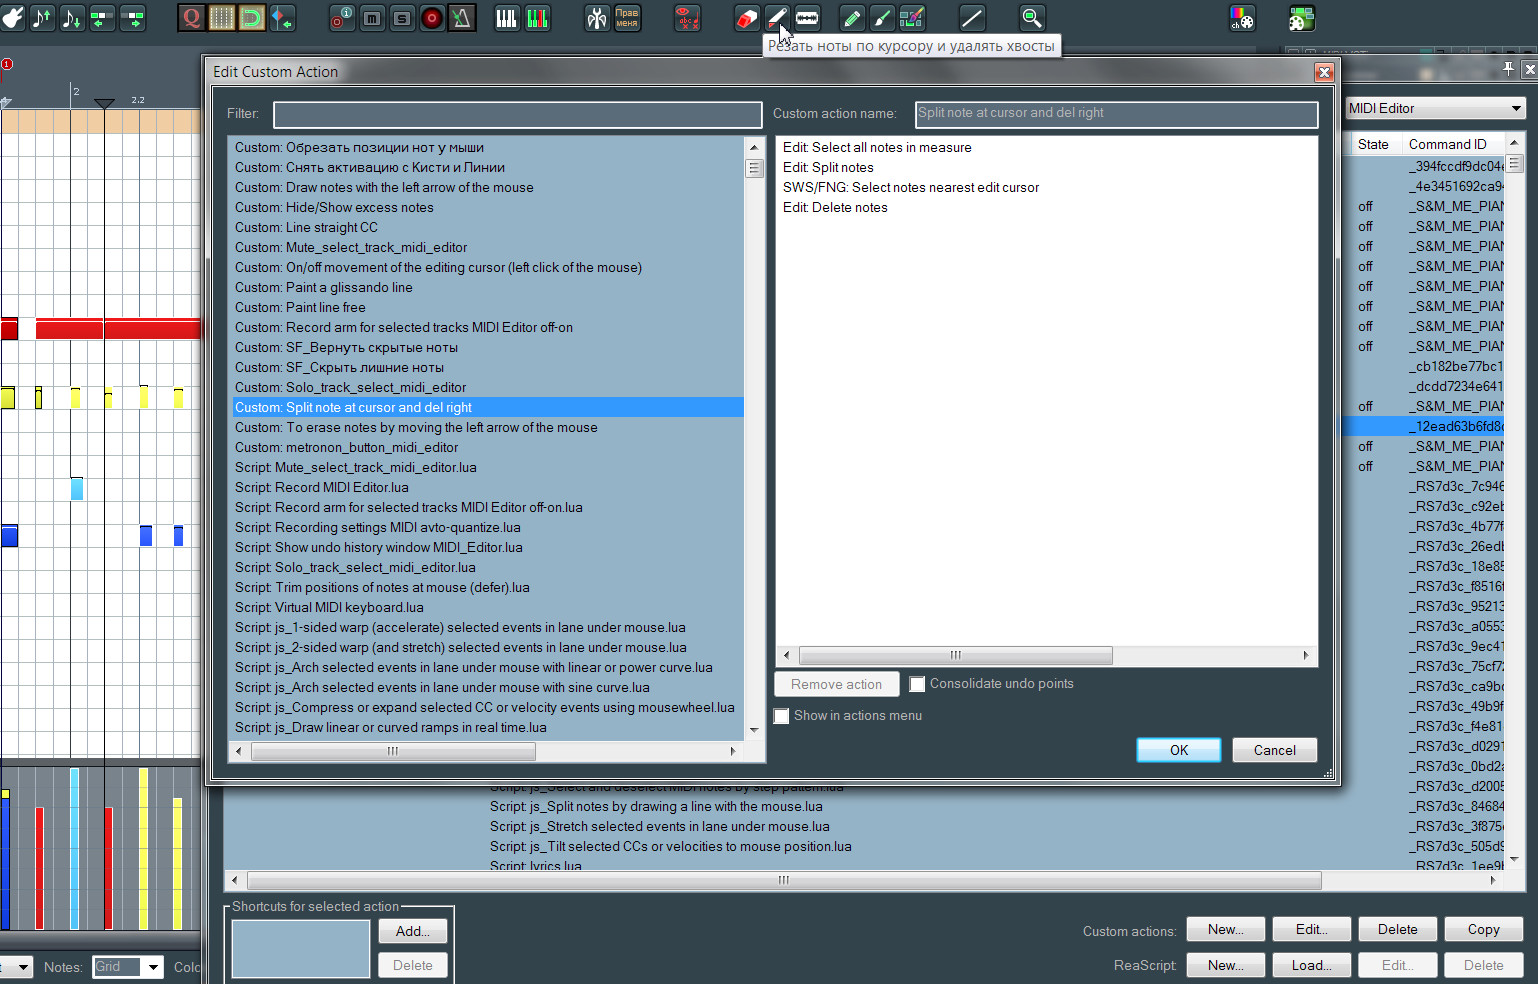Click the red record button
Viewport: 1538px width, 984px height.
432,18
